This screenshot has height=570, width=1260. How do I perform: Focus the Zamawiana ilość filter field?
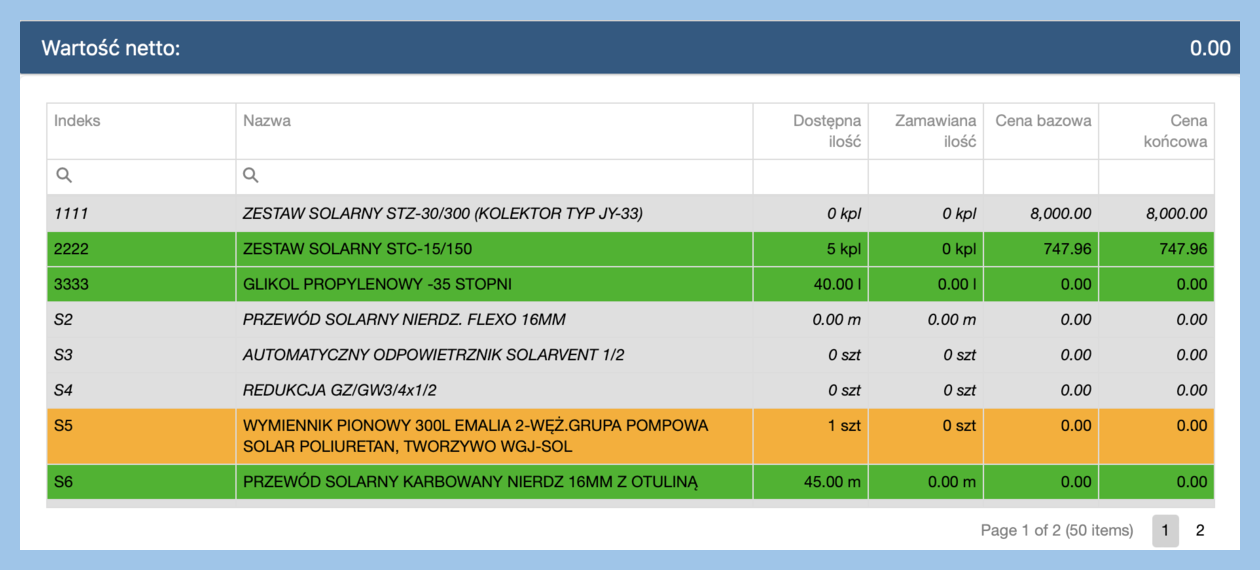pyautogui.click(x=925, y=177)
